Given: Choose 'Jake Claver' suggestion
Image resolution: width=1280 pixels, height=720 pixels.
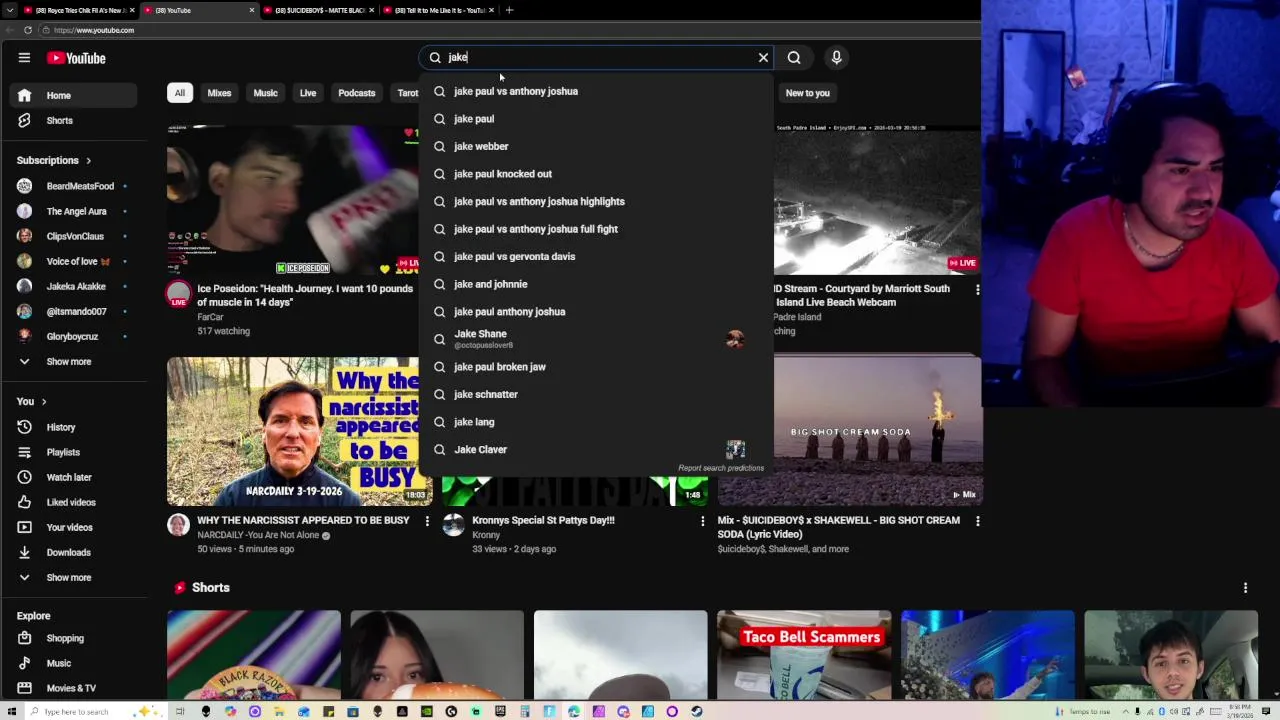Looking at the screenshot, I should click(596, 449).
